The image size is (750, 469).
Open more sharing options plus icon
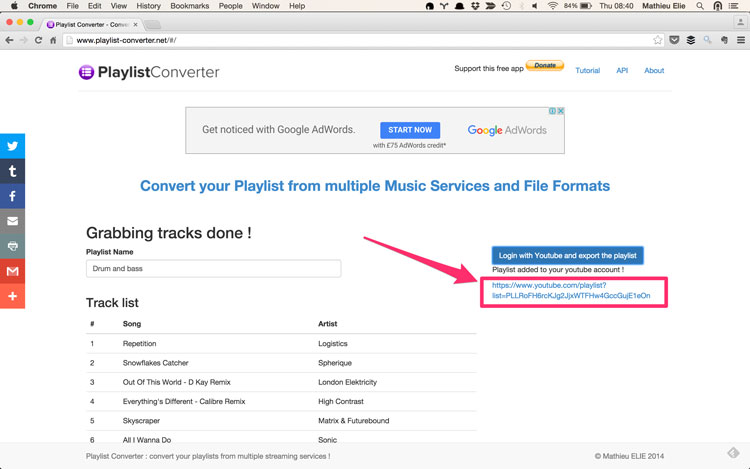[x=12, y=296]
